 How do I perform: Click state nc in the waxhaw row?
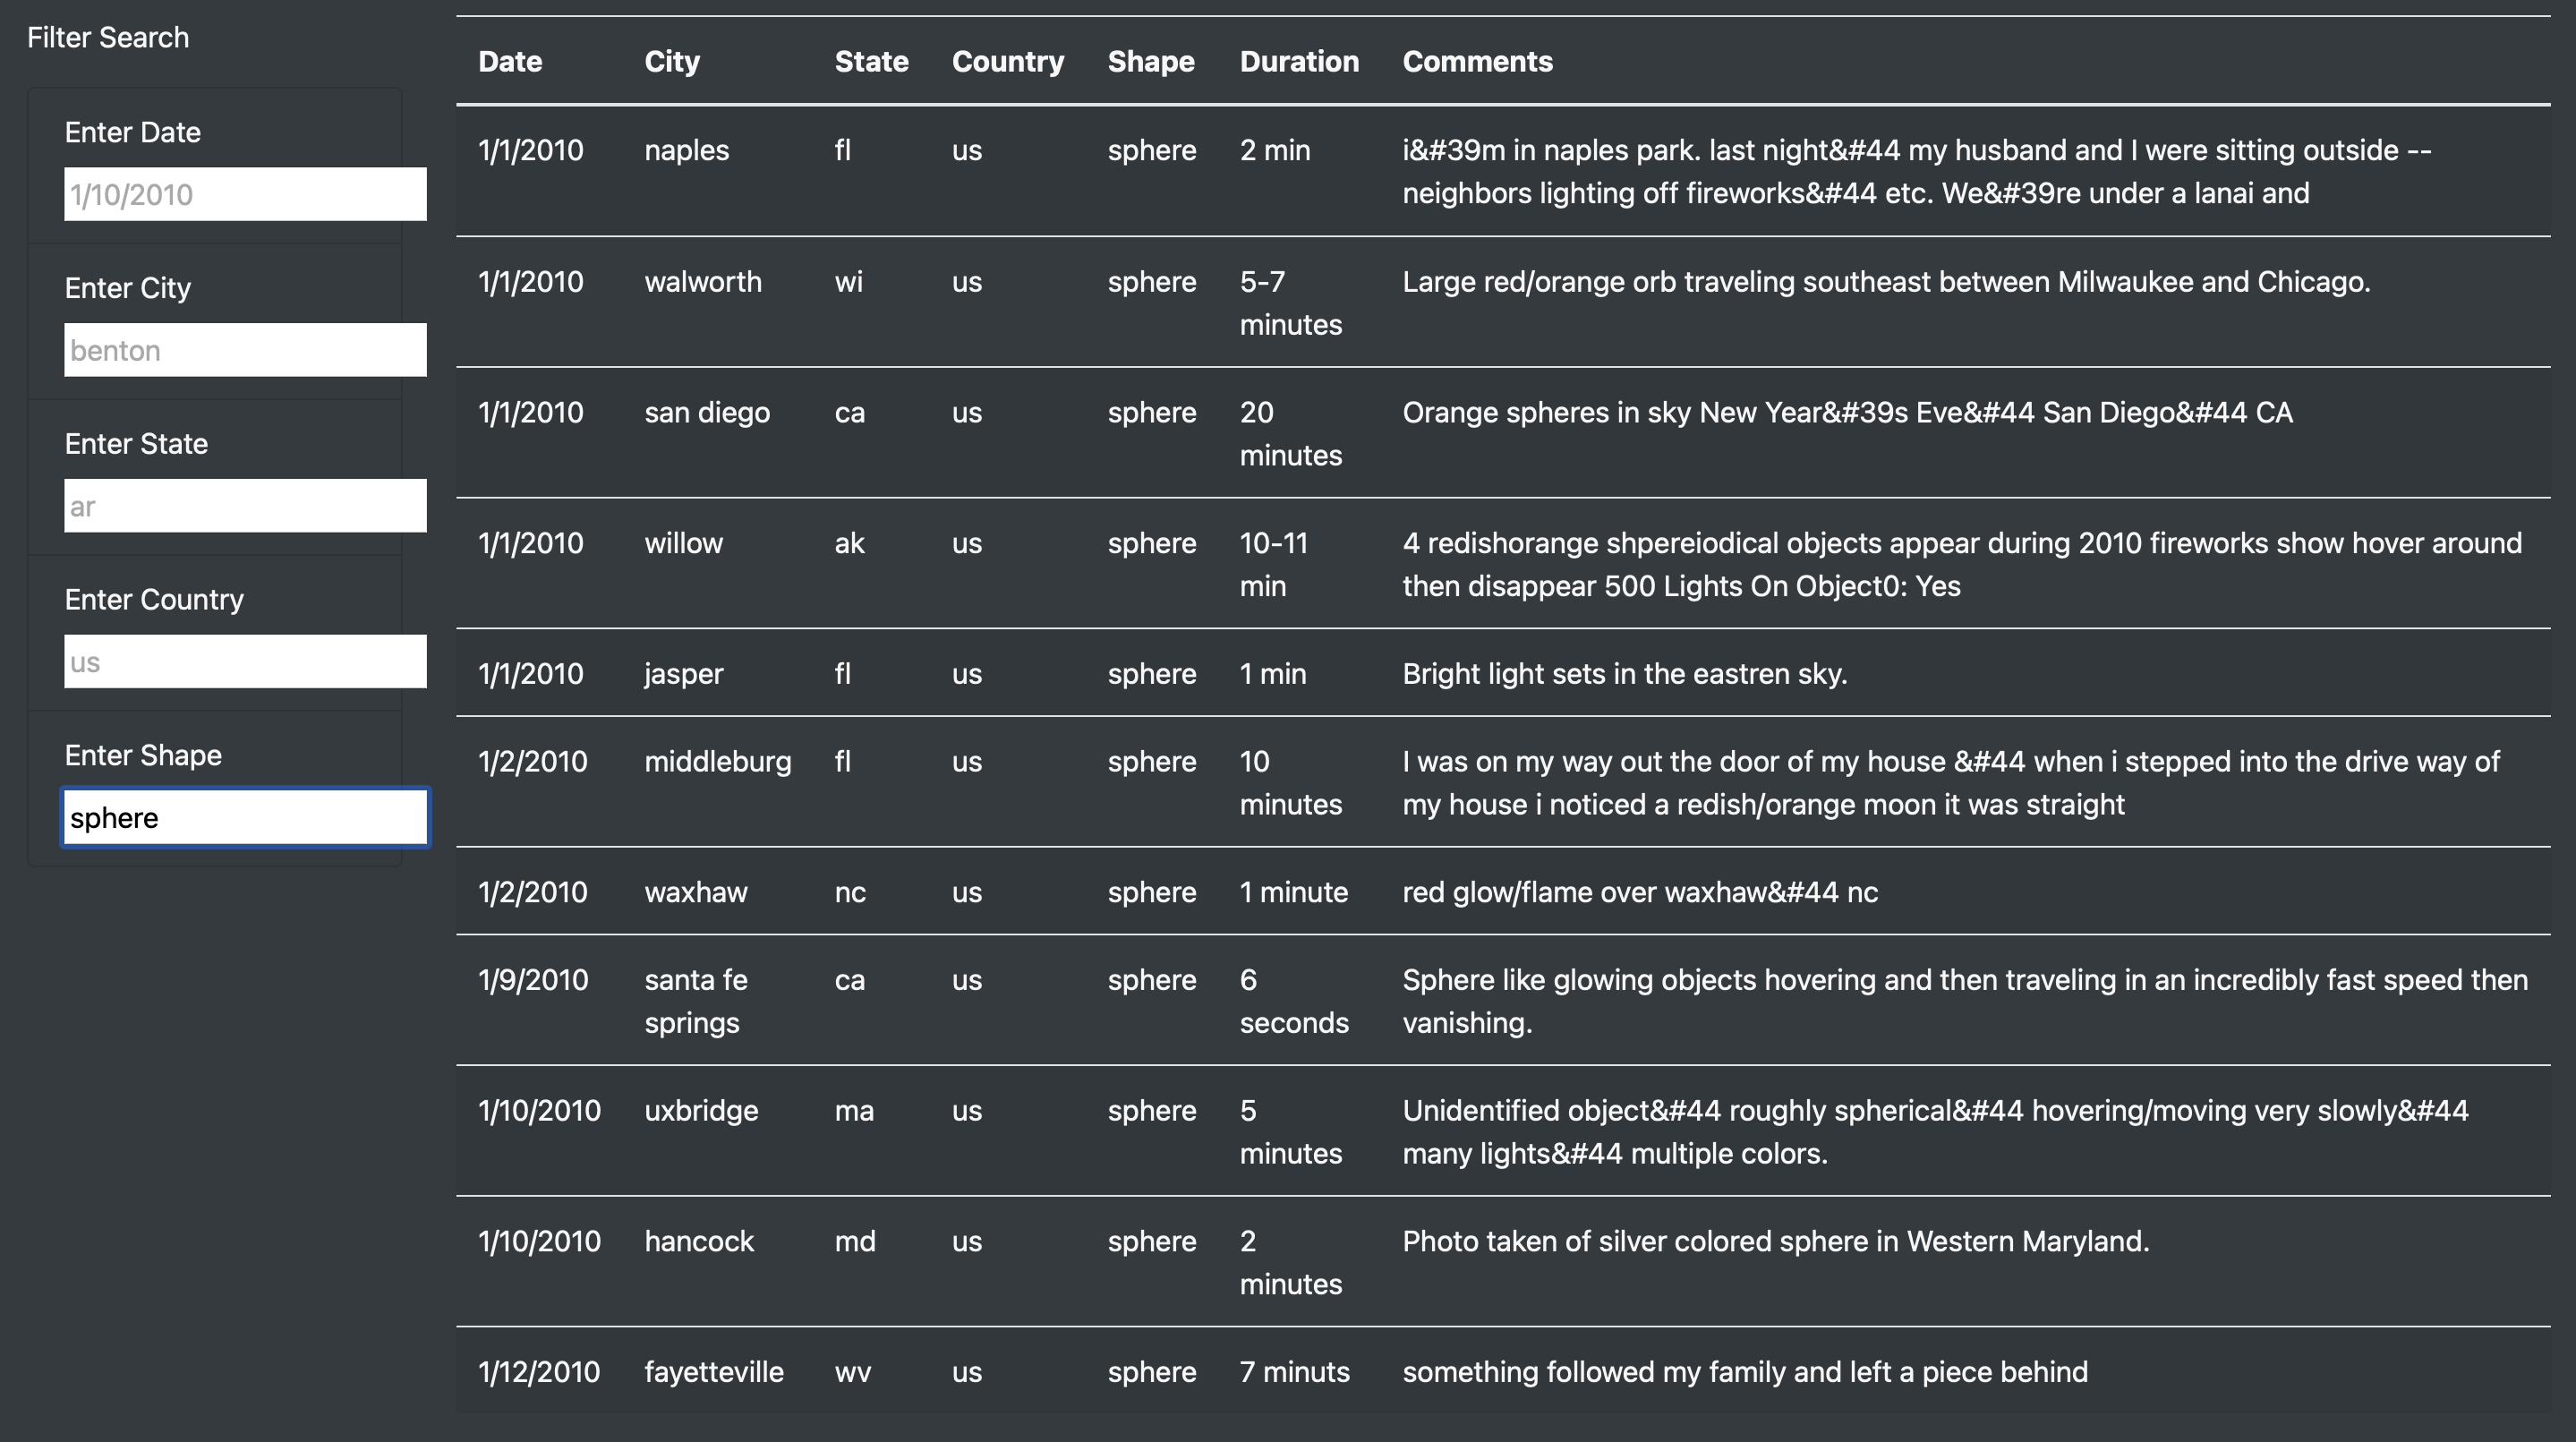850,893
